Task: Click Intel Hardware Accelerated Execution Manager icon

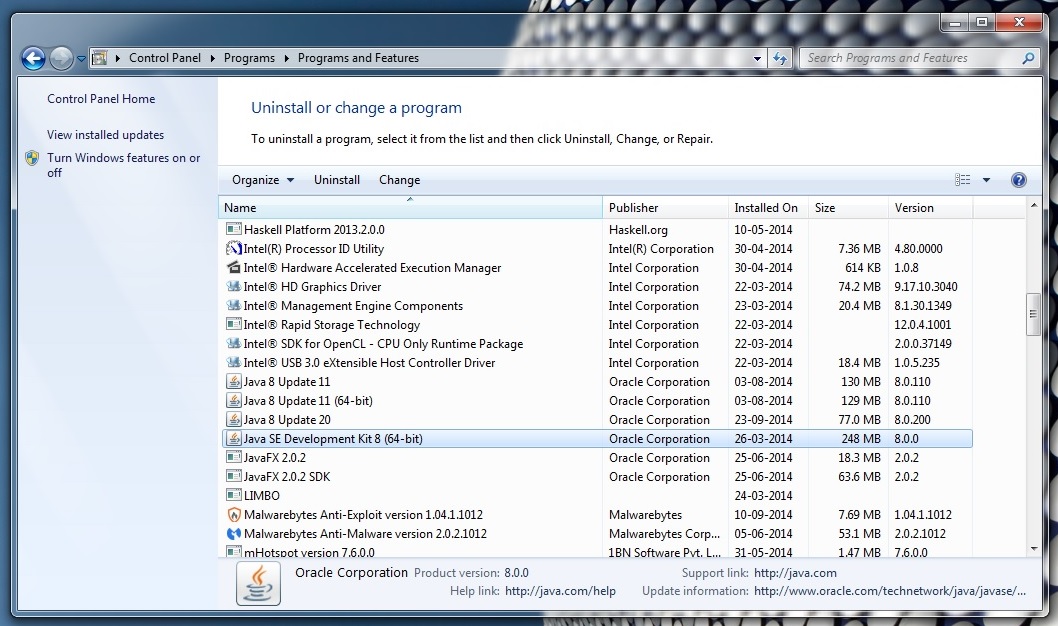Action: click(233, 267)
